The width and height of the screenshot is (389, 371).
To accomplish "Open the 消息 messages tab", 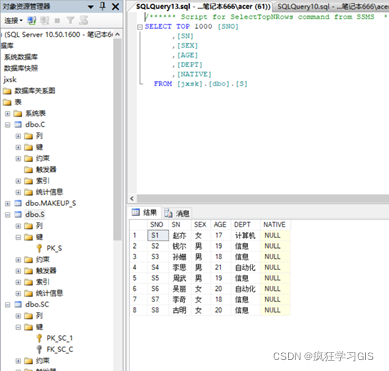I will point(177,213).
